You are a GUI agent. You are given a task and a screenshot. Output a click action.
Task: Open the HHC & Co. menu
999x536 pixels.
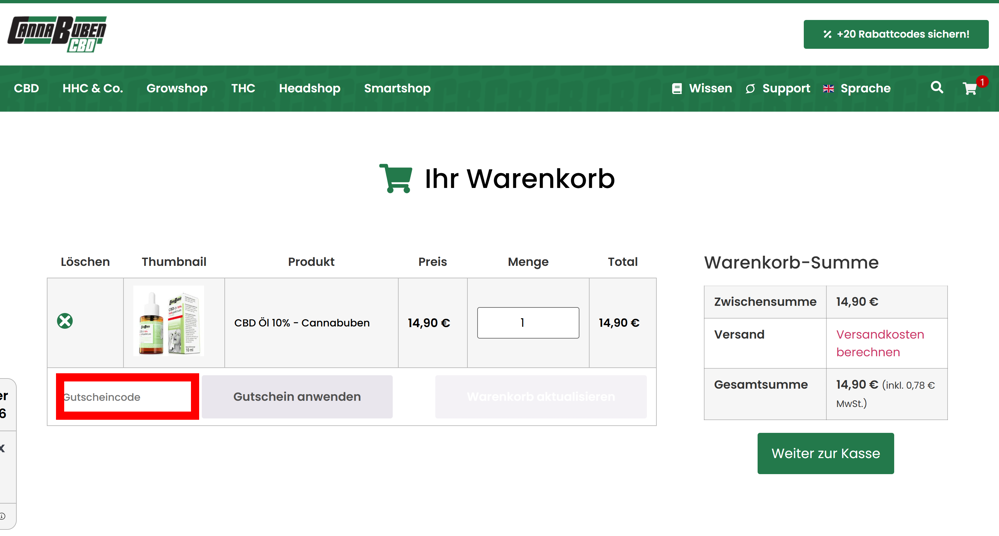tap(92, 89)
